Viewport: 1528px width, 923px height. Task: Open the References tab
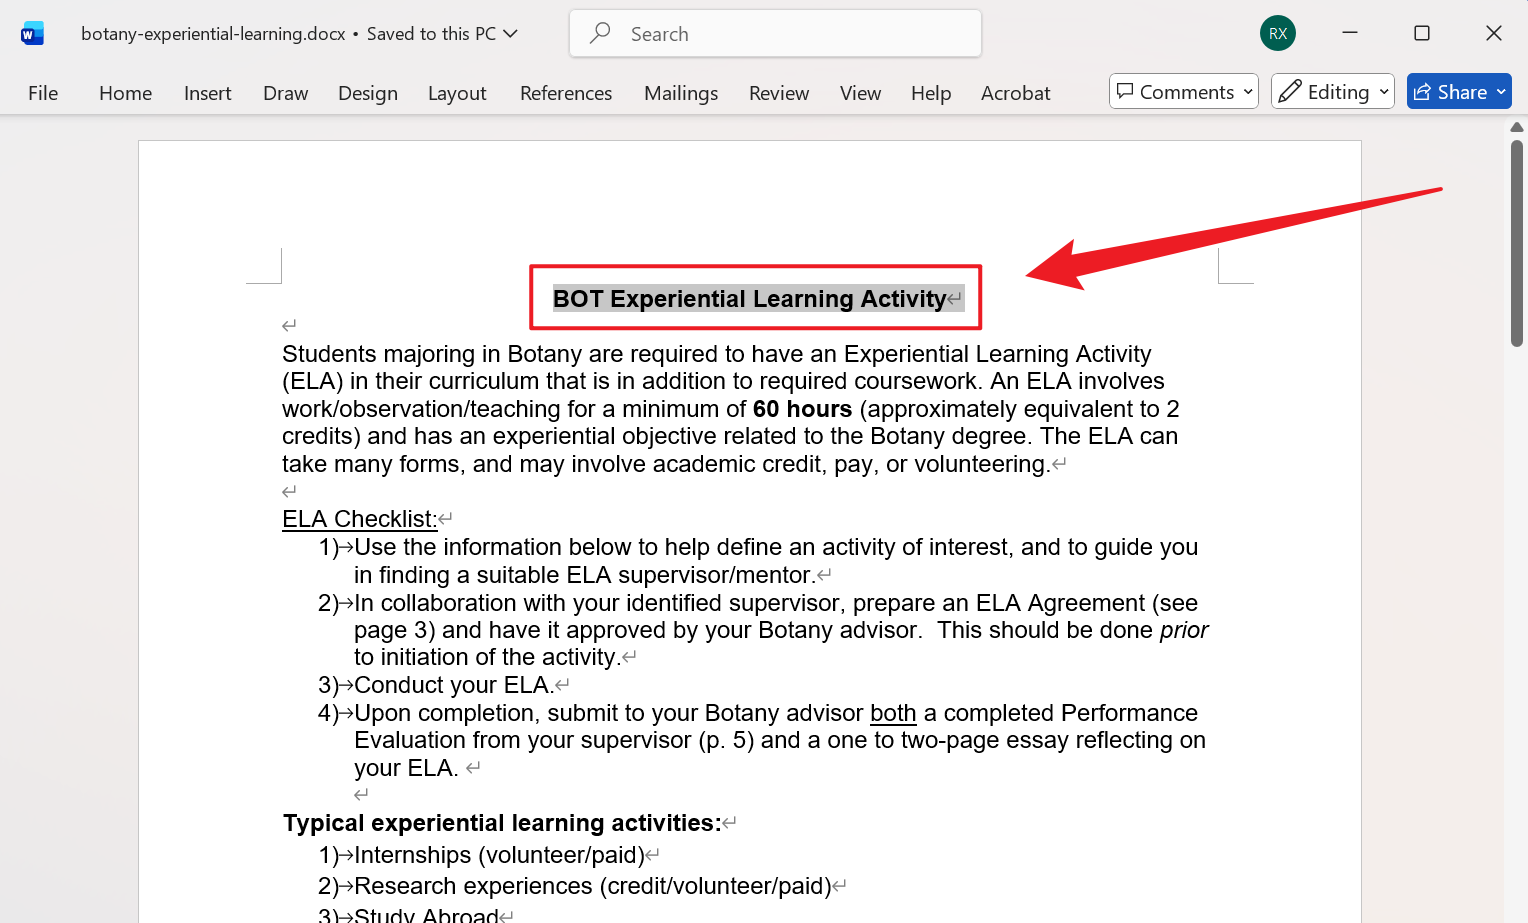[566, 93]
